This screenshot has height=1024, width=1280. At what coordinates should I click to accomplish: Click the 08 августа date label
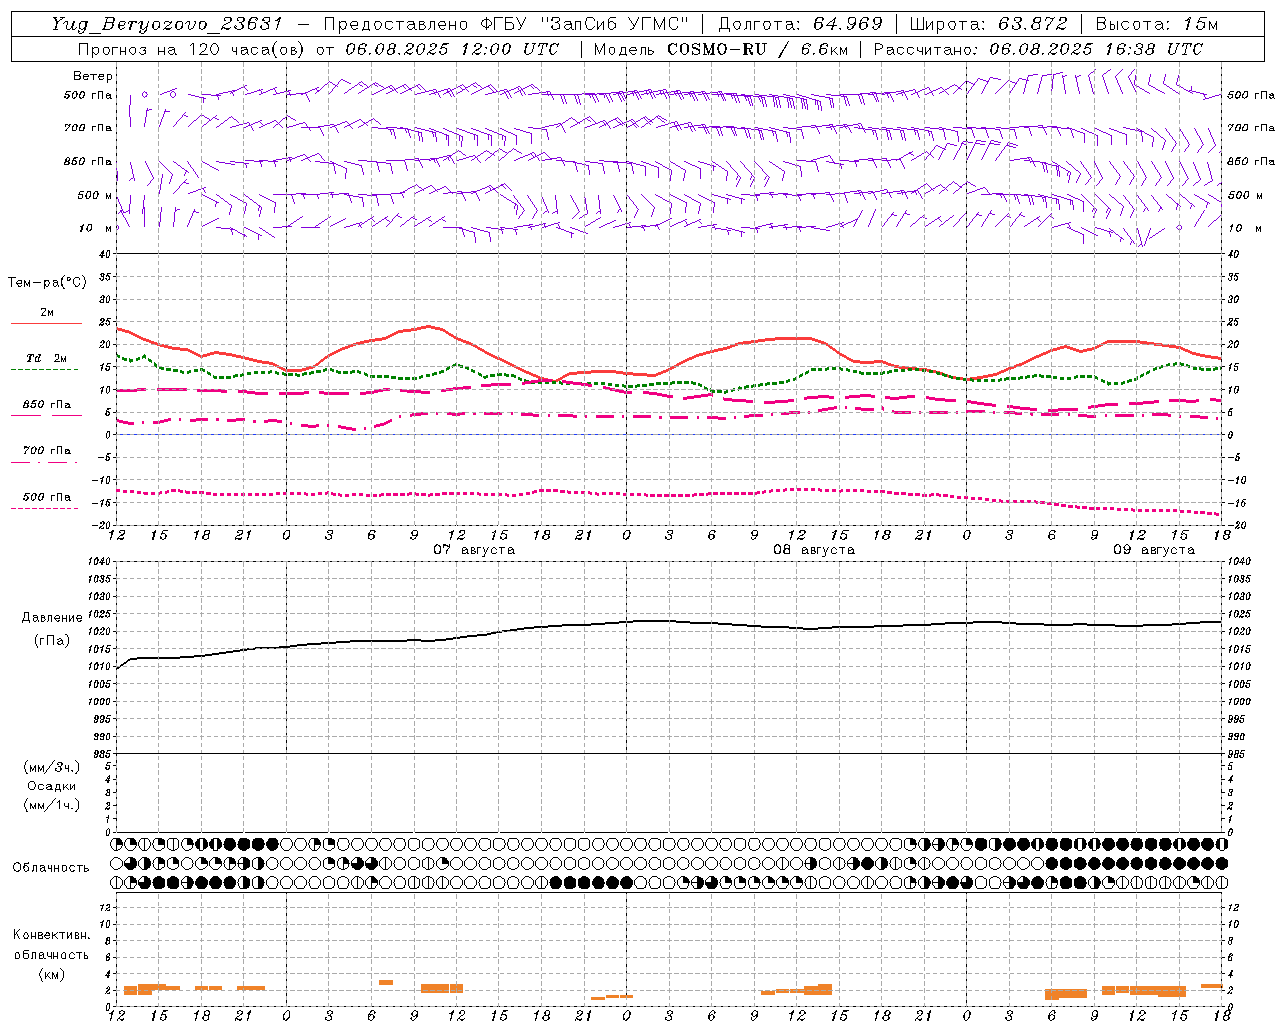[814, 550]
